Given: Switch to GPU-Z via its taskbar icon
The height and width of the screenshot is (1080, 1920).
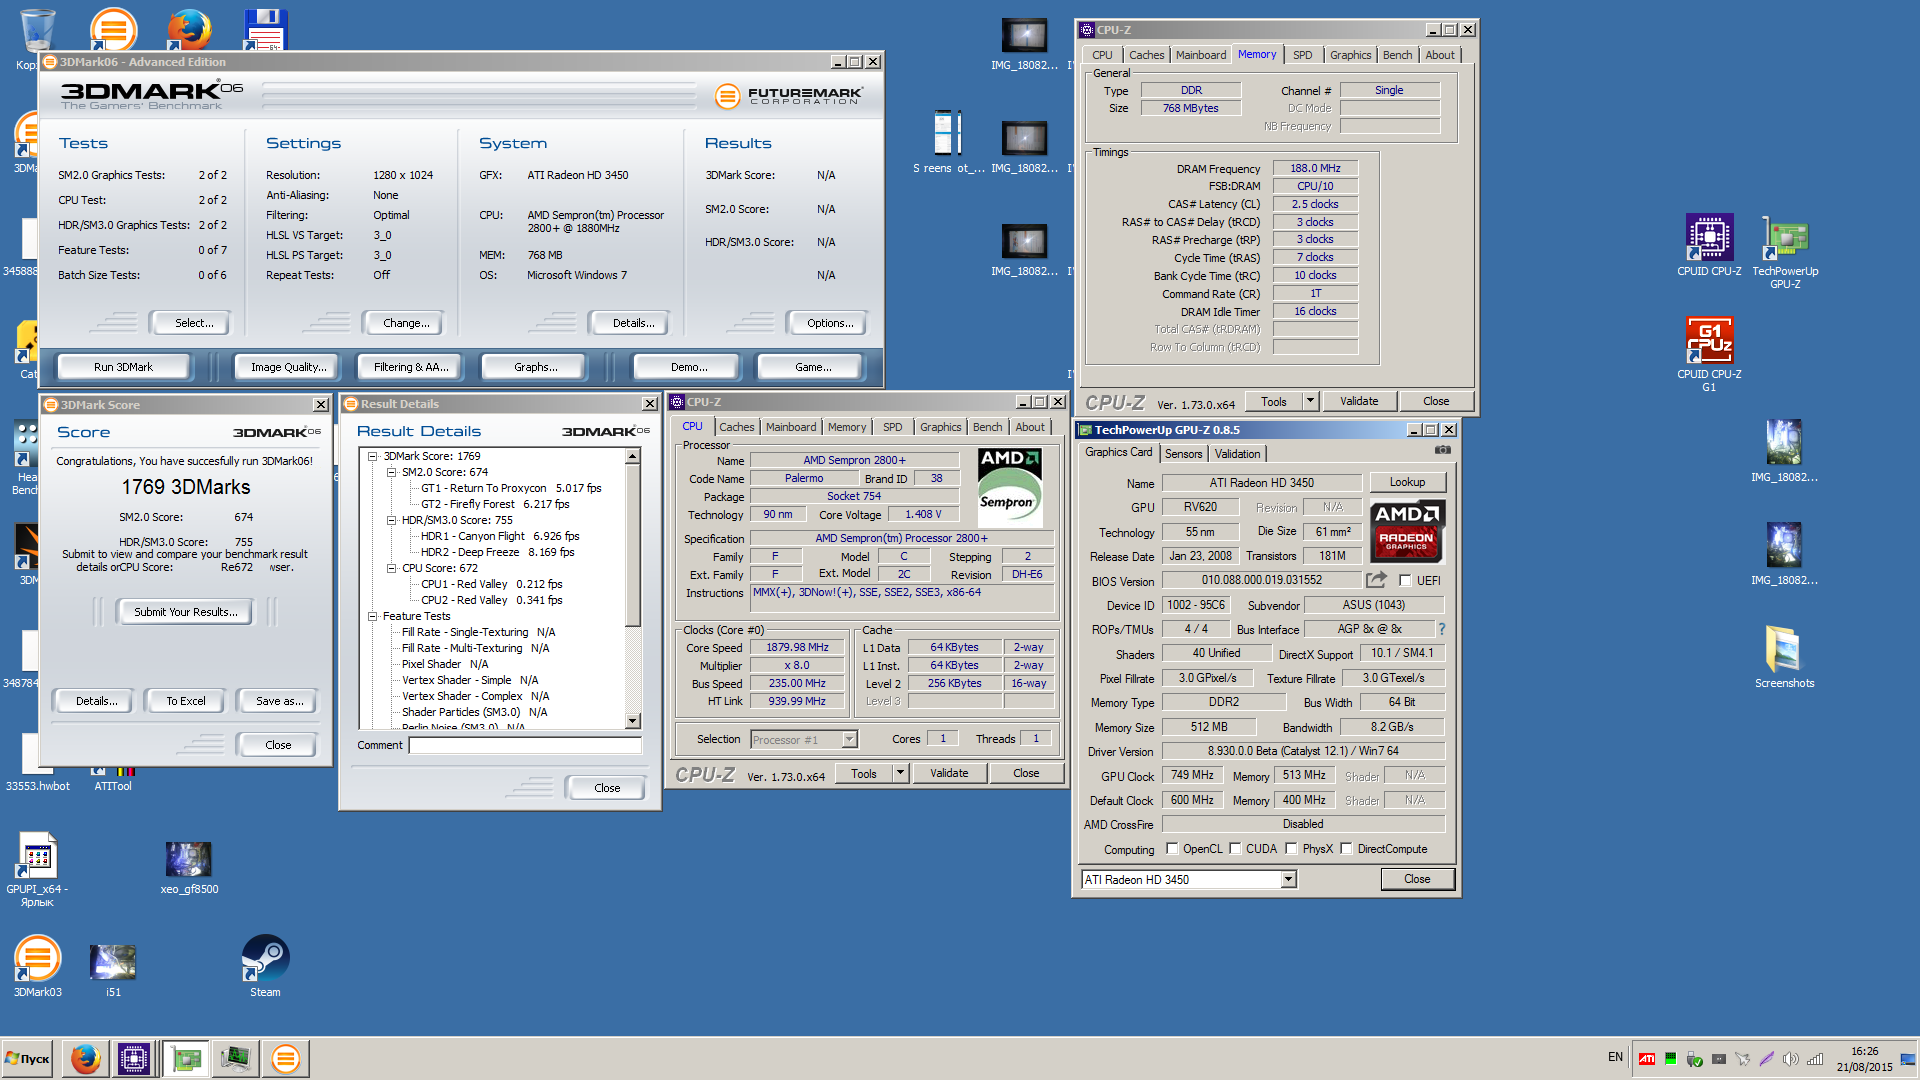Looking at the screenshot, I should 186,1058.
